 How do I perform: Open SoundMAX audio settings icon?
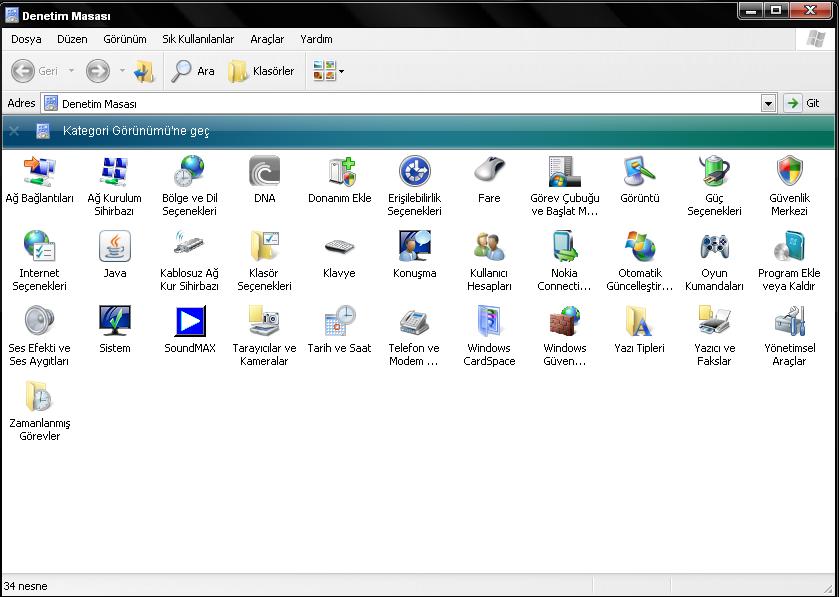pyautogui.click(x=189, y=322)
